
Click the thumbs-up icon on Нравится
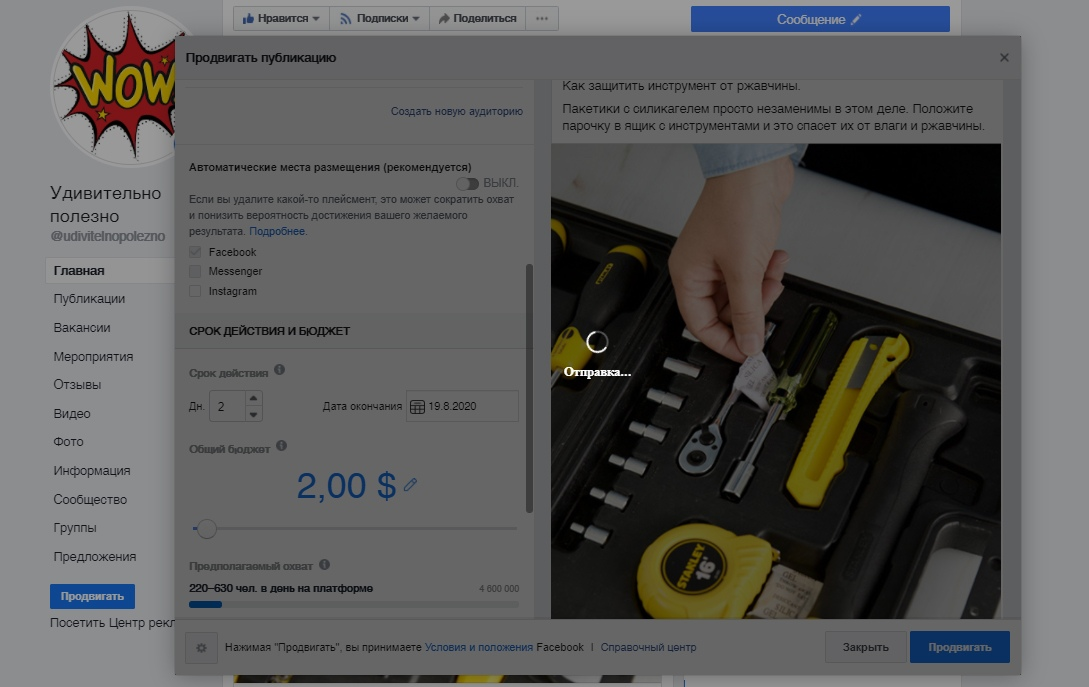click(x=248, y=19)
